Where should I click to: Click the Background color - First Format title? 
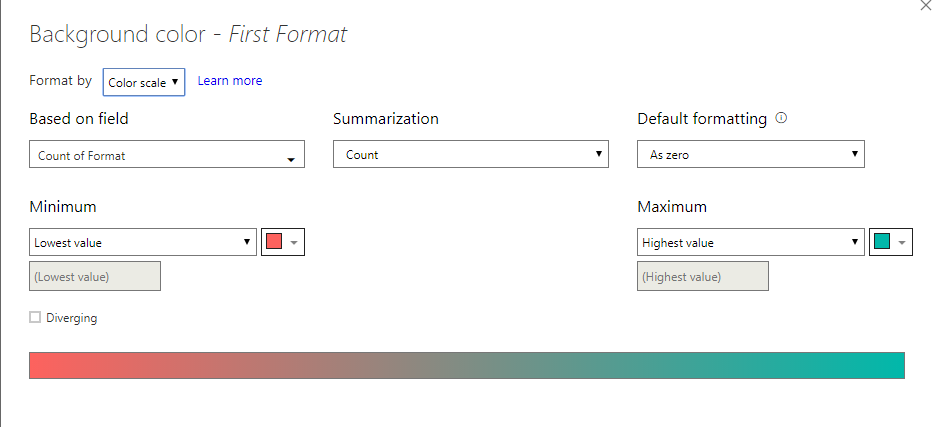click(x=188, y=35)
